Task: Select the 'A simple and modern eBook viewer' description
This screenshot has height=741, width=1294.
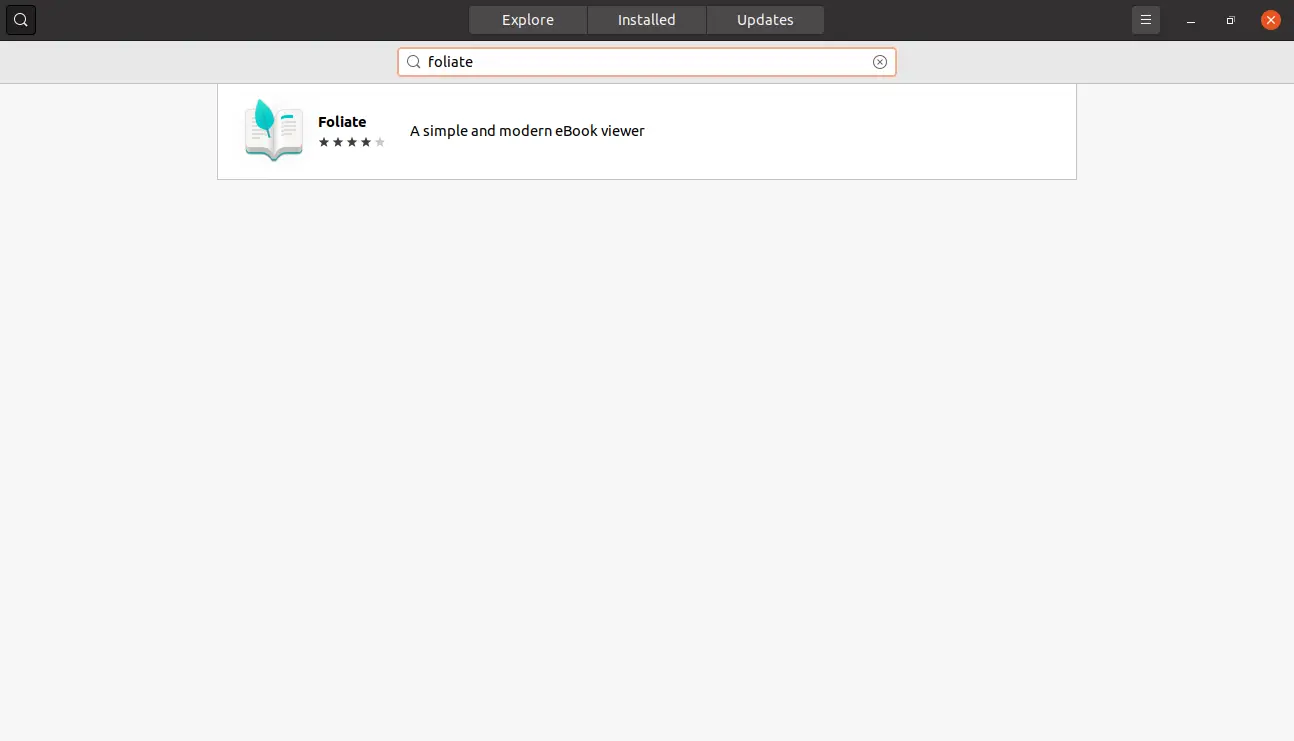Action: click(x=527, y=131)
